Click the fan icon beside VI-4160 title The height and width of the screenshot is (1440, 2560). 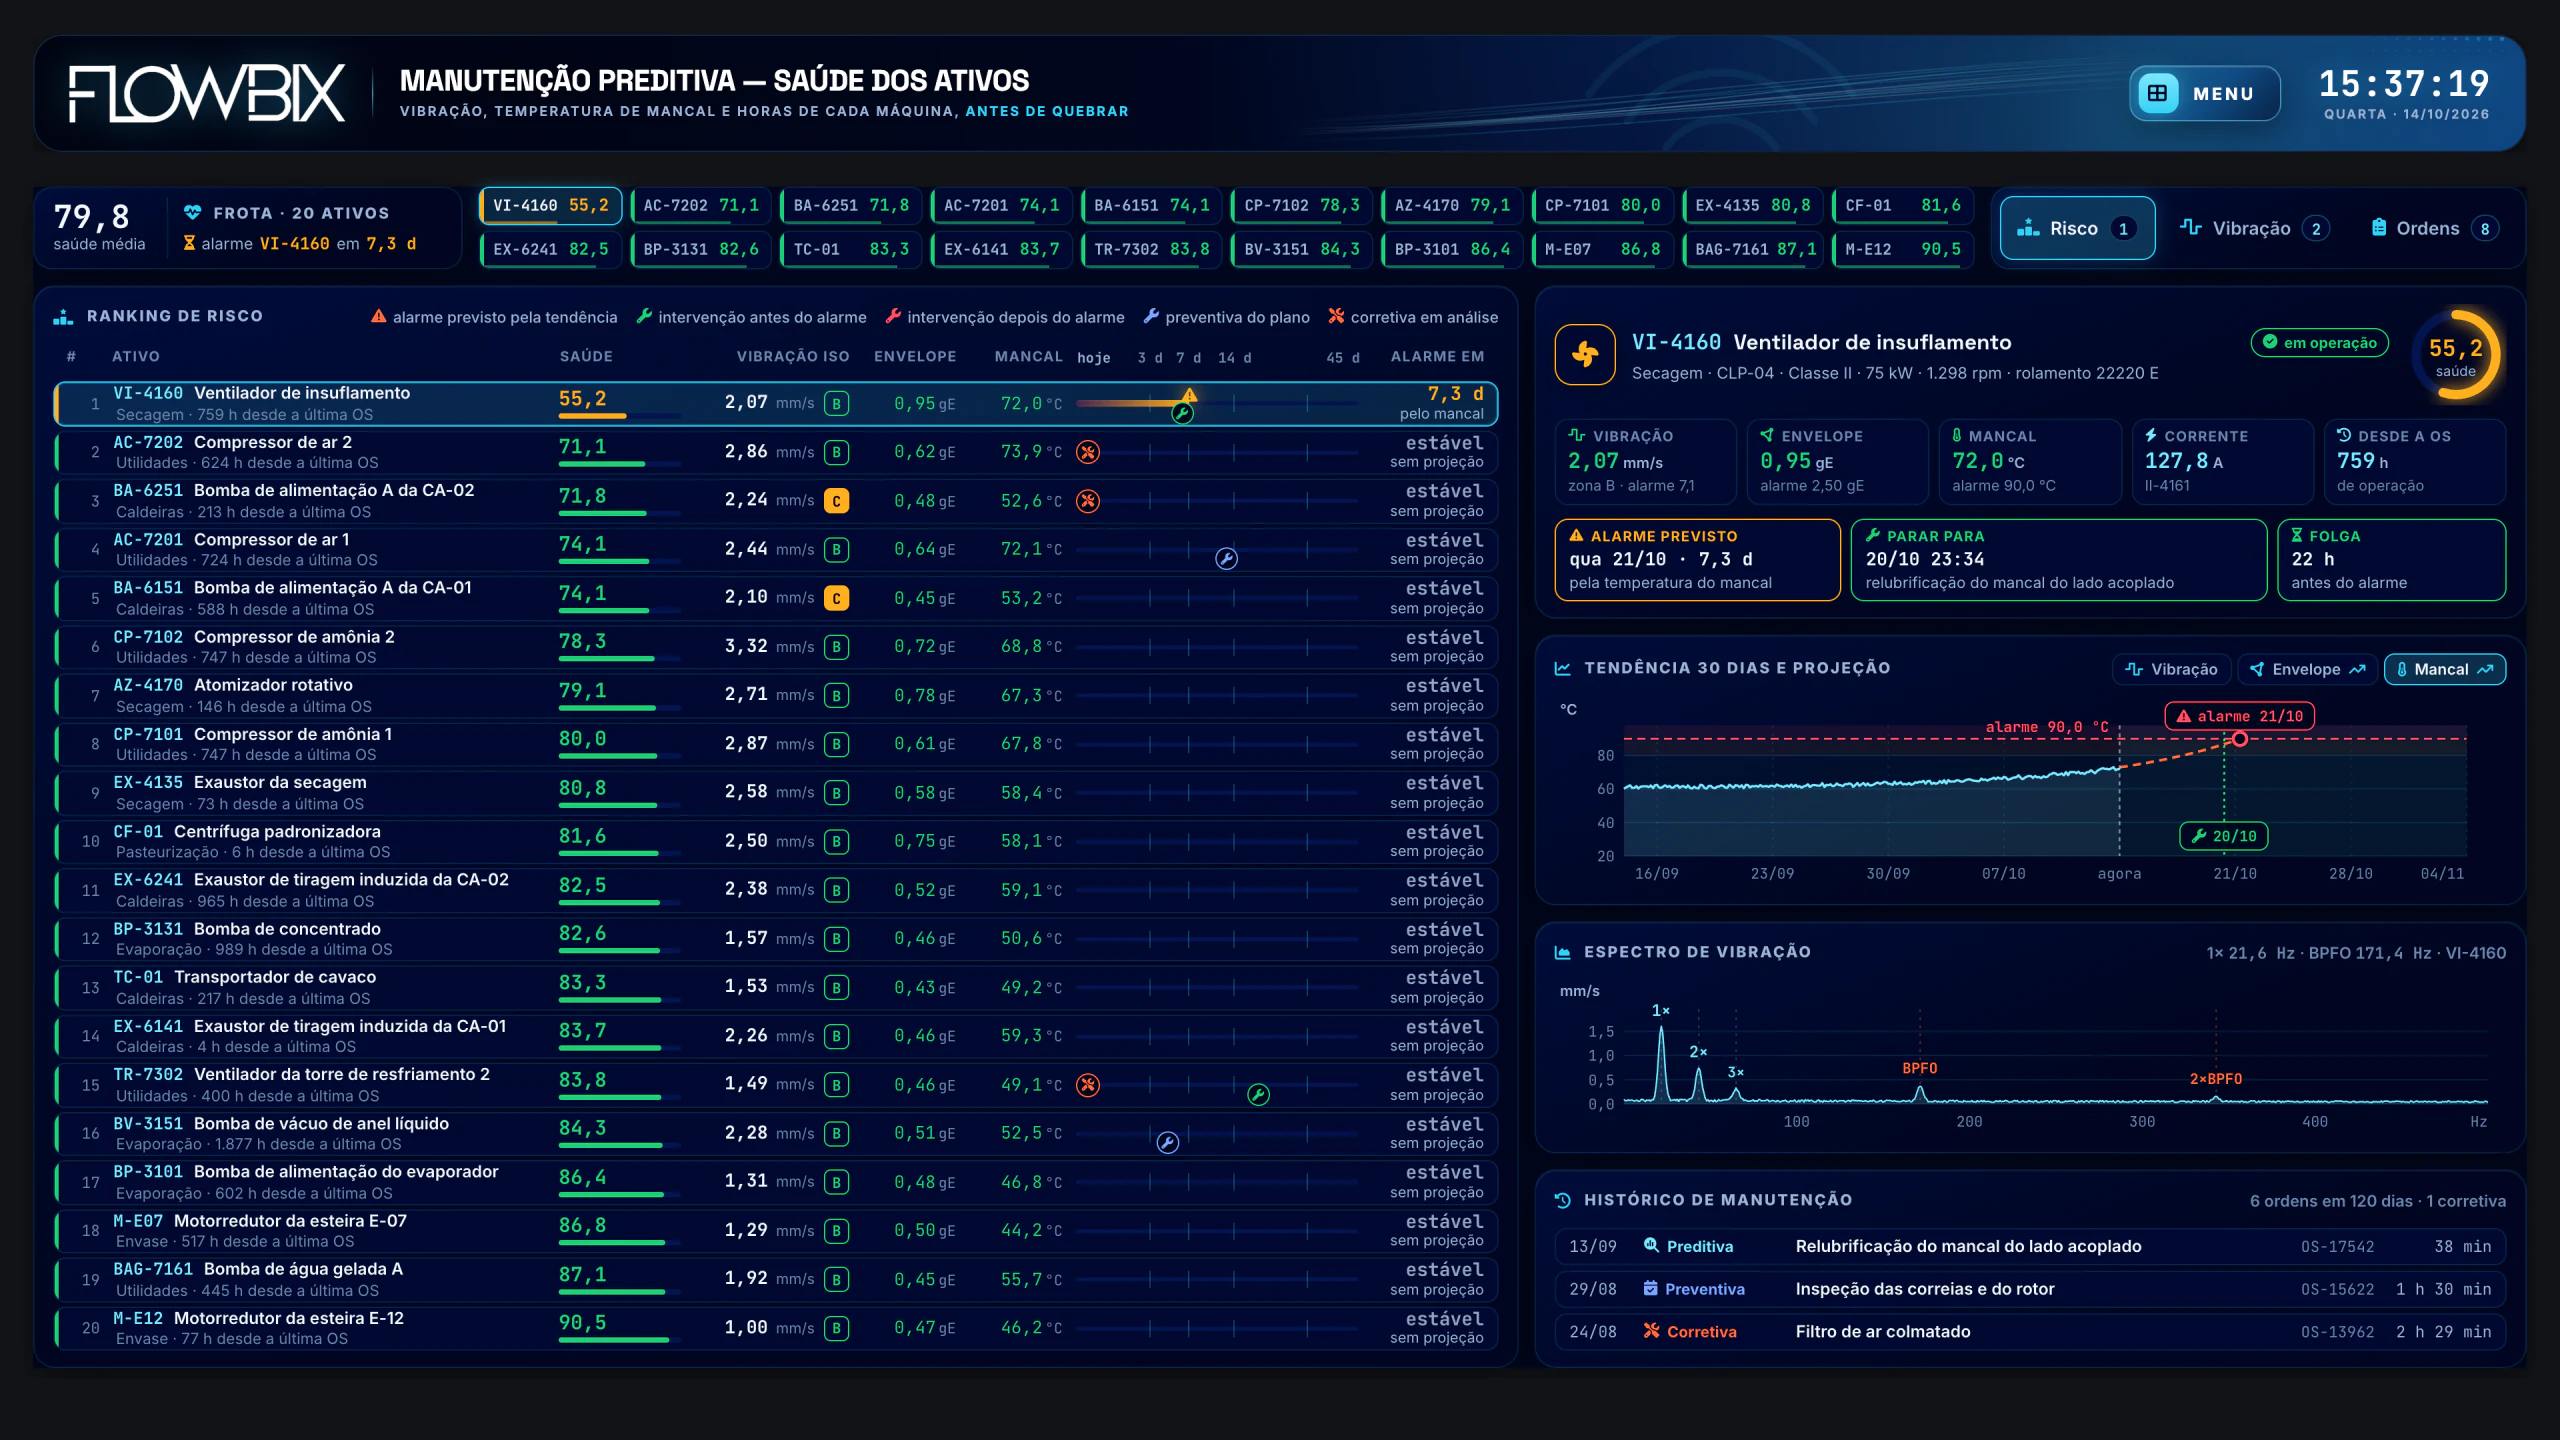click(x=1585, y=354)
